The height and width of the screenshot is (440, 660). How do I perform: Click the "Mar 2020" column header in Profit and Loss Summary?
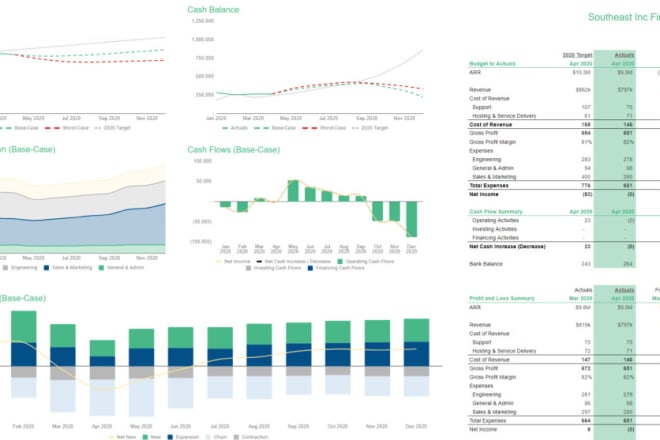[580, 299]
